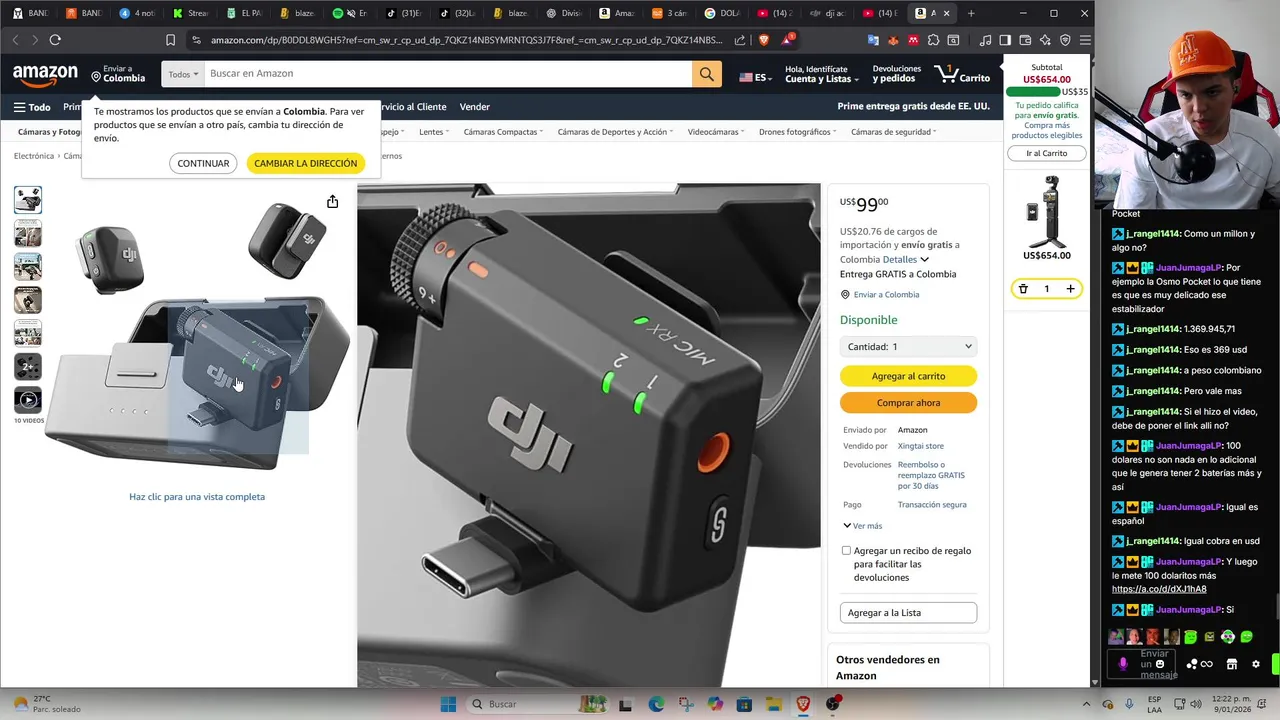
Task: Open the Drones fotográficos category dropdown
Action: [797, 132]
